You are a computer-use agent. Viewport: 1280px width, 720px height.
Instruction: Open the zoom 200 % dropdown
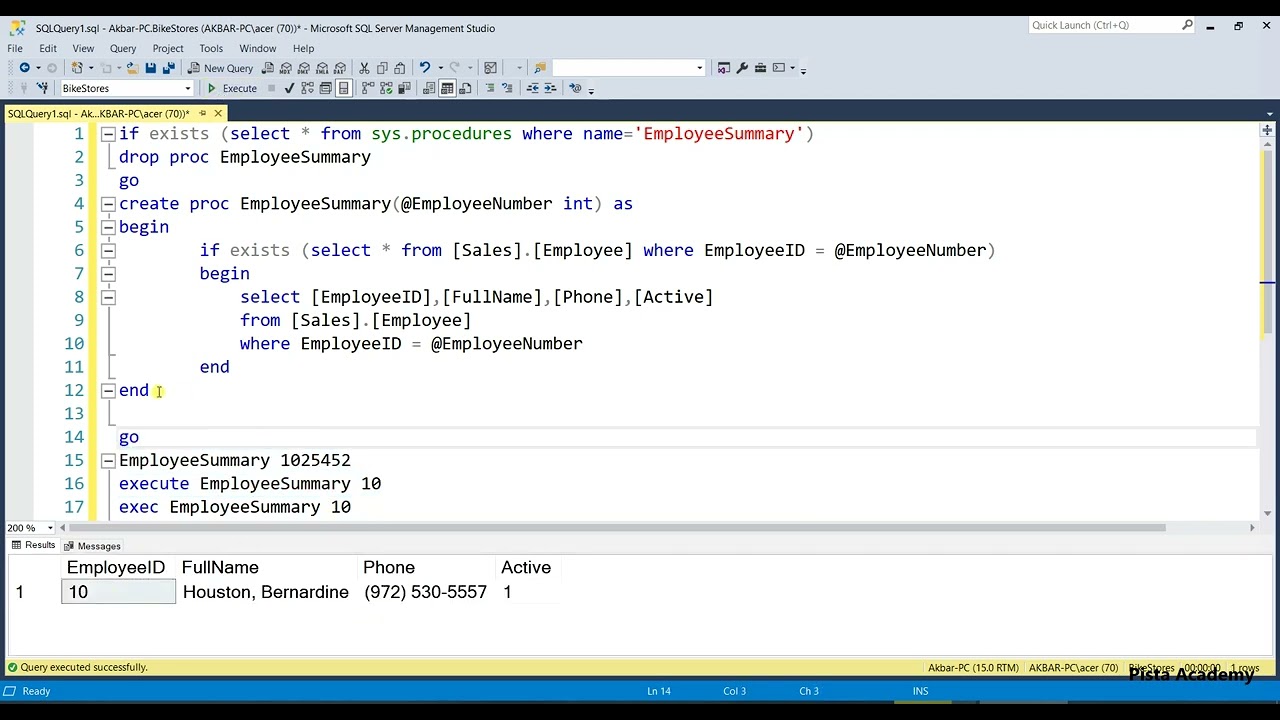click(x=50, y=528)
